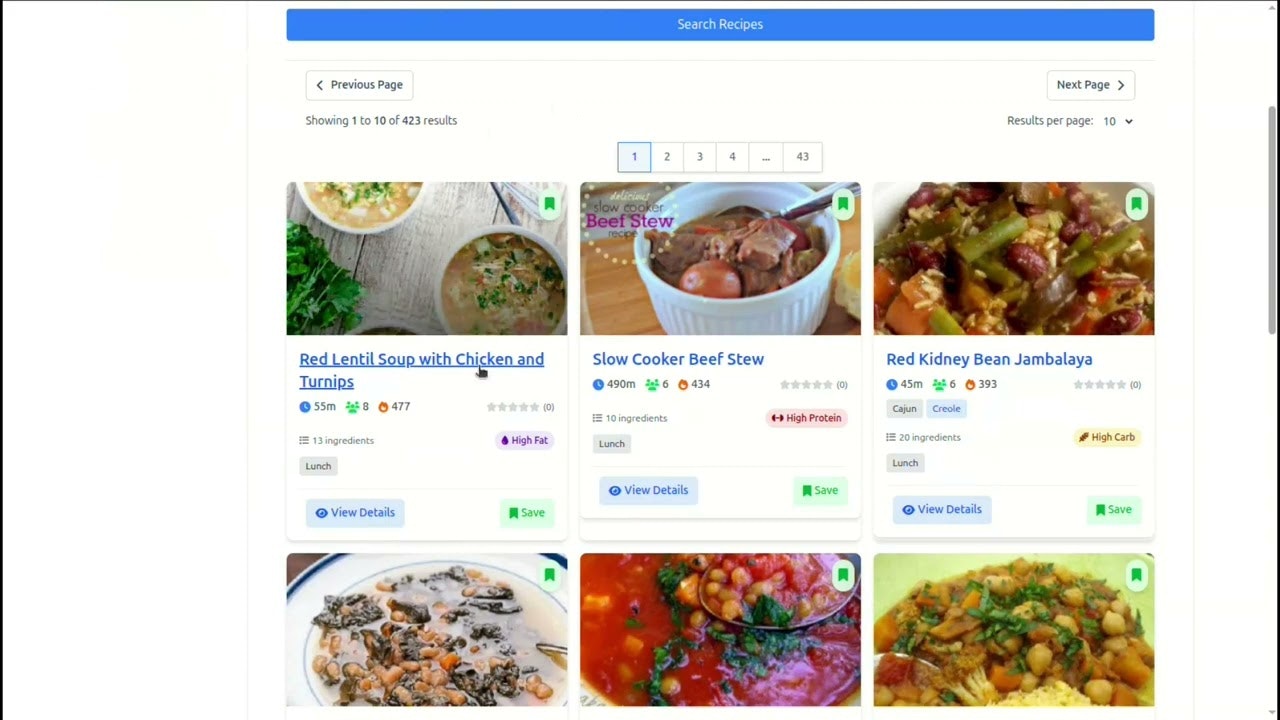Click the ellipsis in pagination to expand pages
The width and height of the screenshot is (1280, 720).
point(766,156)
